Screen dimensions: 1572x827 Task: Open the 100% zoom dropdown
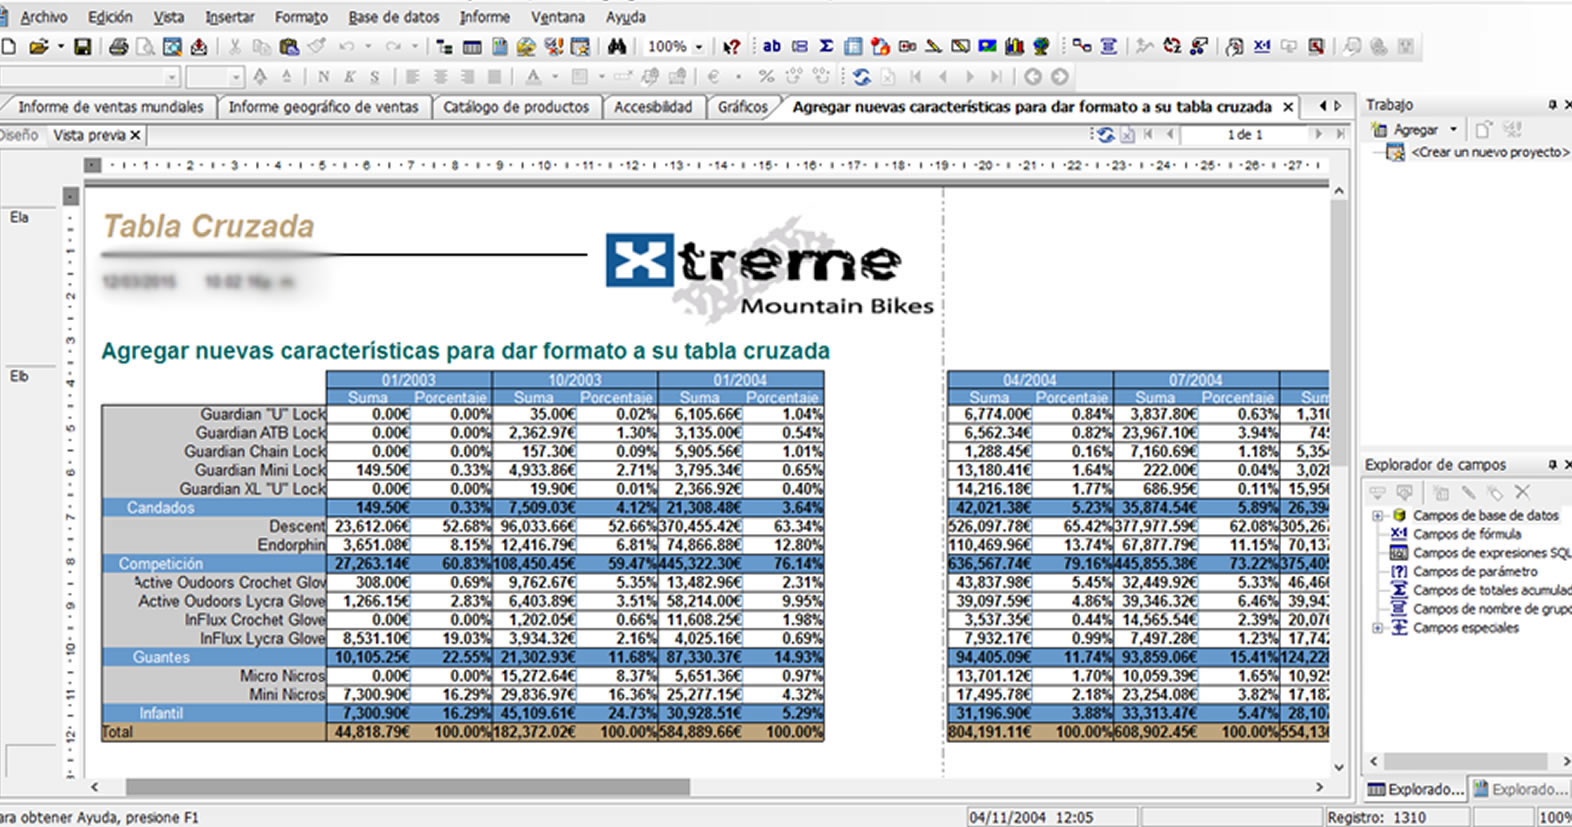click(x=699, y=47)
